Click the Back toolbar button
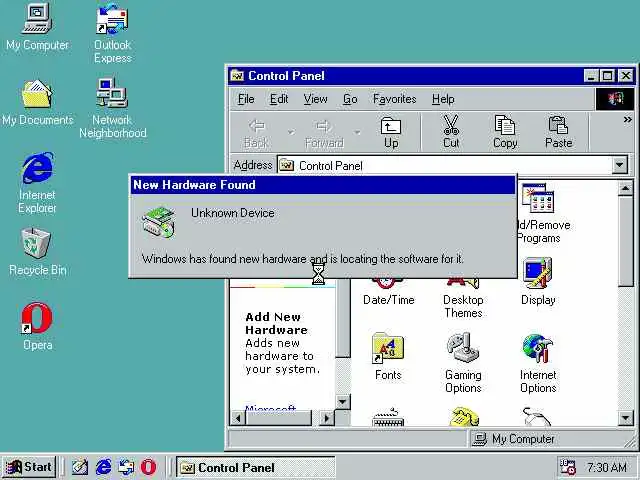This screenshot has height=480, width=640. click(256, 133)
